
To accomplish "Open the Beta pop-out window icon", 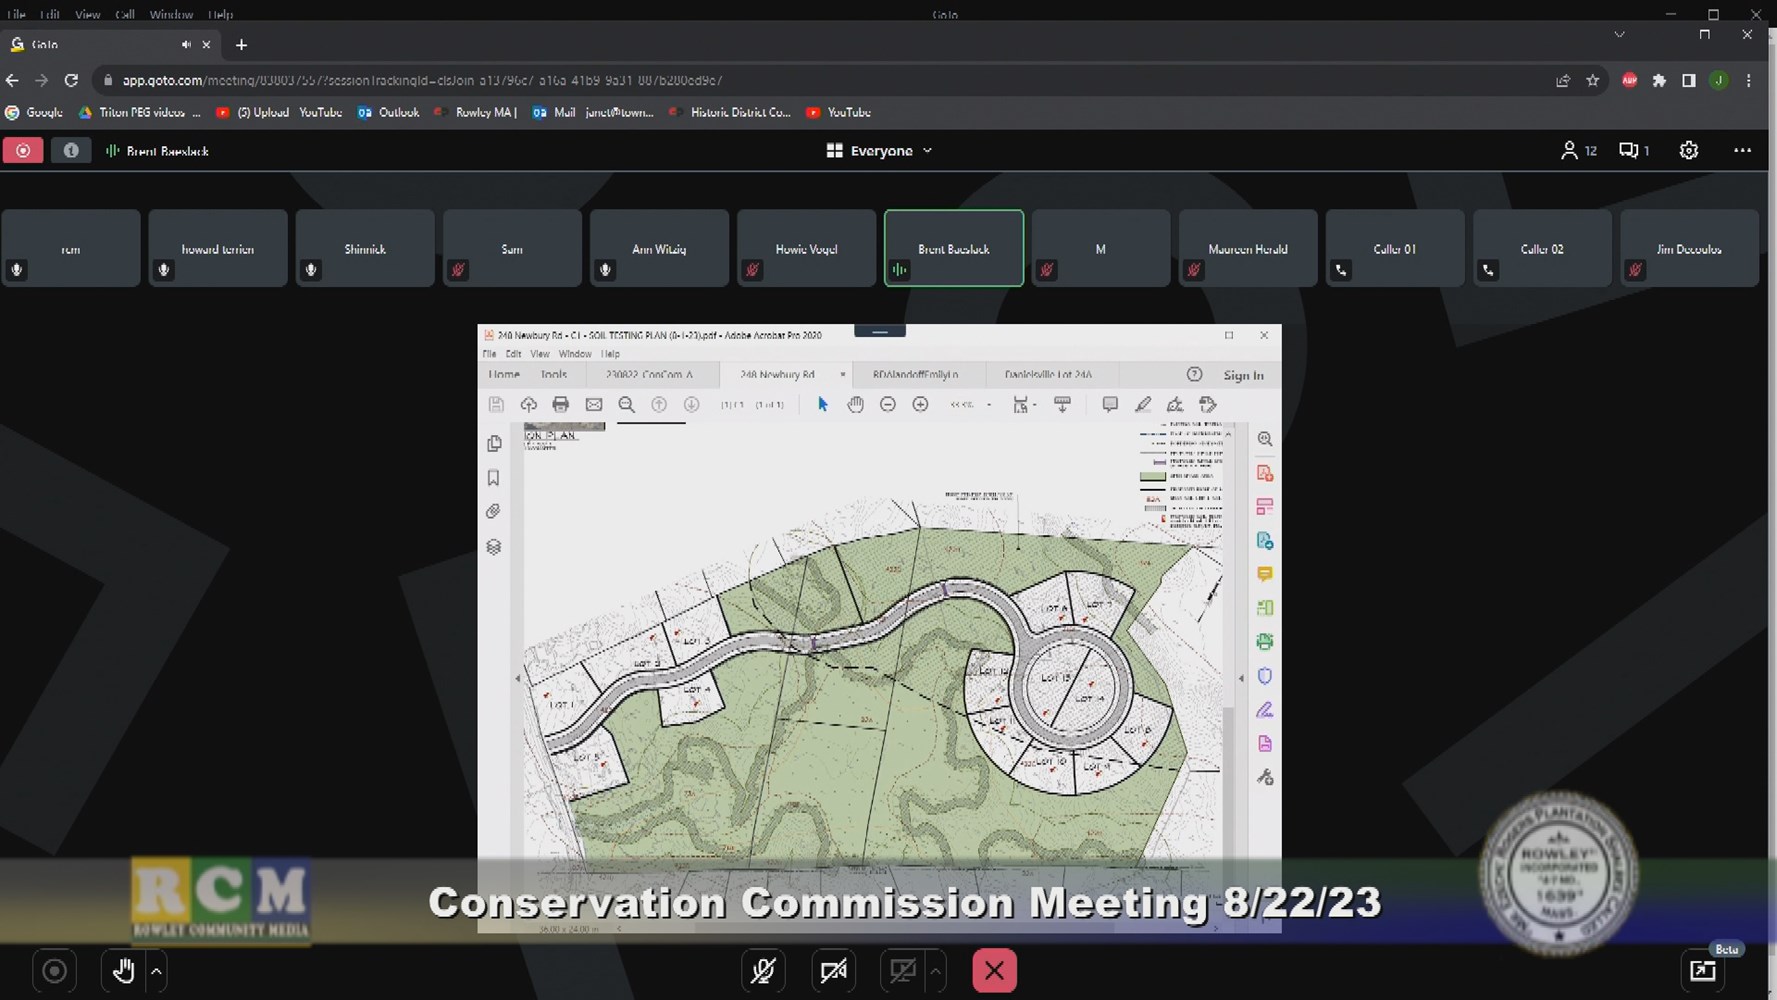I will pyautogui.click(x=1703, y=970).
